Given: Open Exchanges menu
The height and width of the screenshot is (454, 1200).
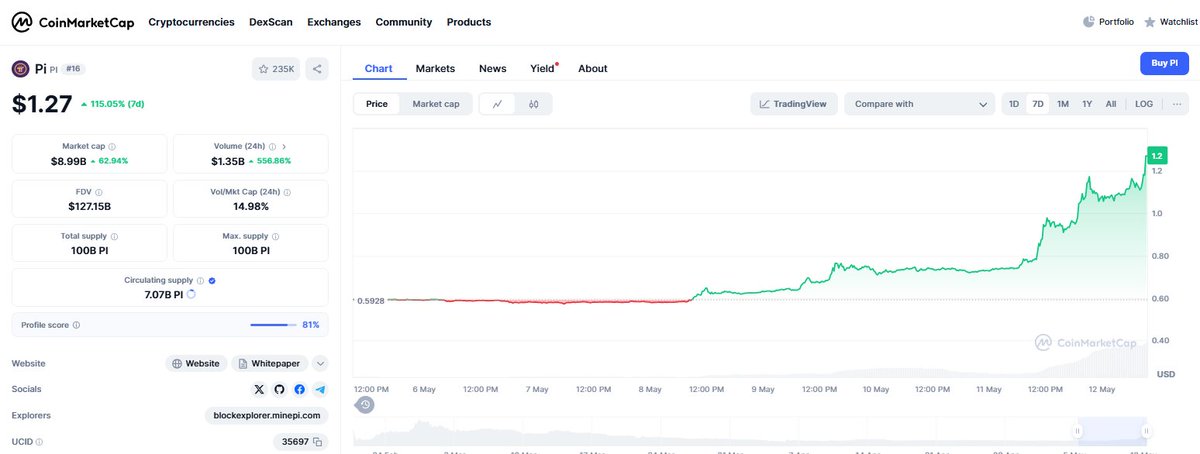Looking at the screenshot, I should [x=334, y=22].
